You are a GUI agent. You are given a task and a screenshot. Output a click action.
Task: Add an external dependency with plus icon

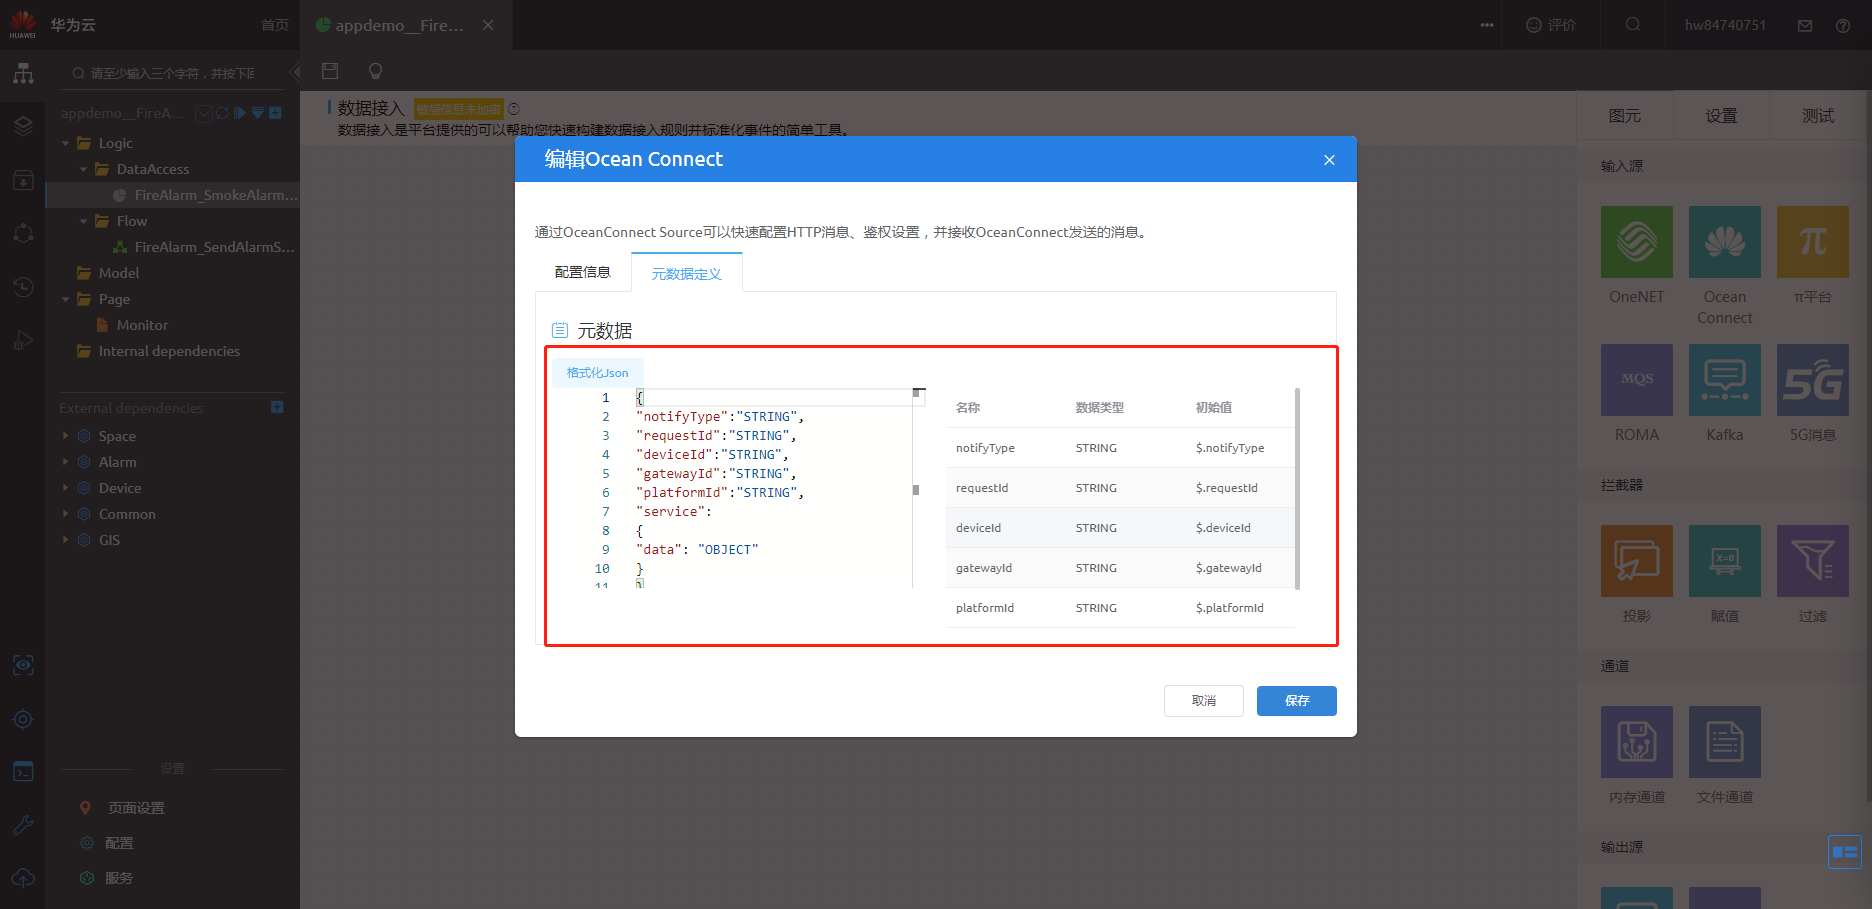pos(277,407)
